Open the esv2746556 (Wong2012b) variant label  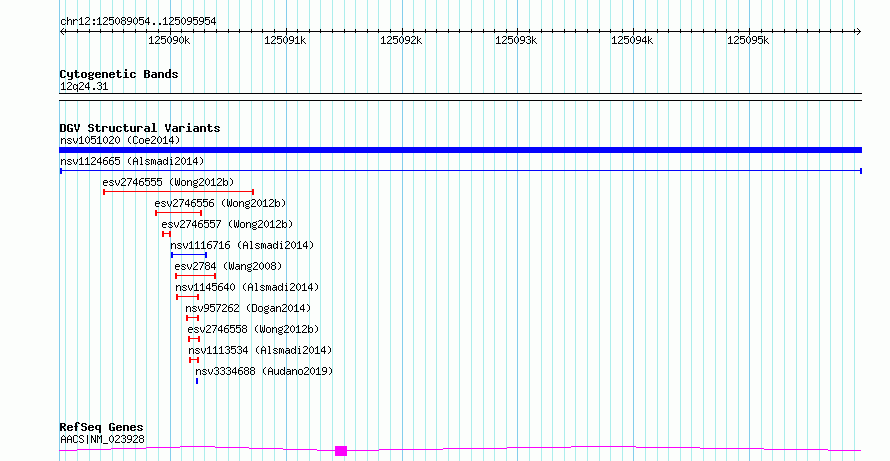[x=220, y=203]
